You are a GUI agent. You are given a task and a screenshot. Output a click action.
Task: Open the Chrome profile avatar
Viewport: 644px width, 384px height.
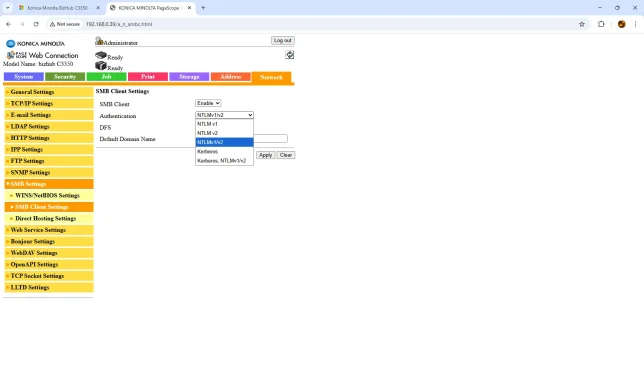[621, 24]
